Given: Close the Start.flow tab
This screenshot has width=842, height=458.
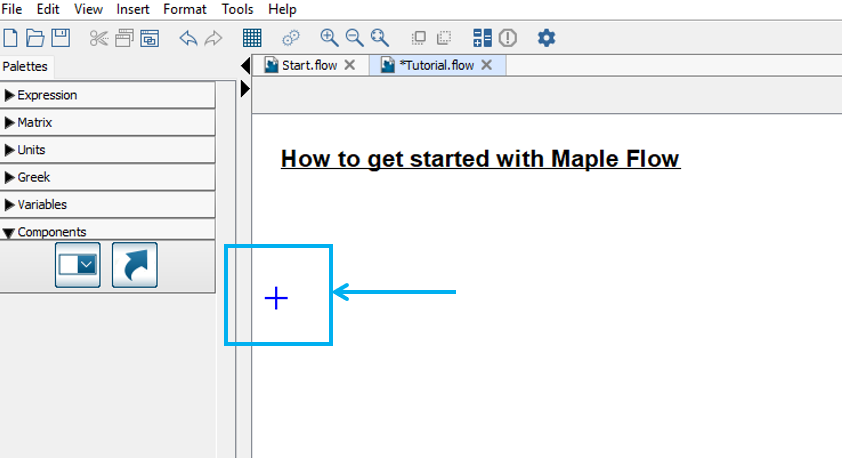Looking at the screenshot, I should pos(350,65).
